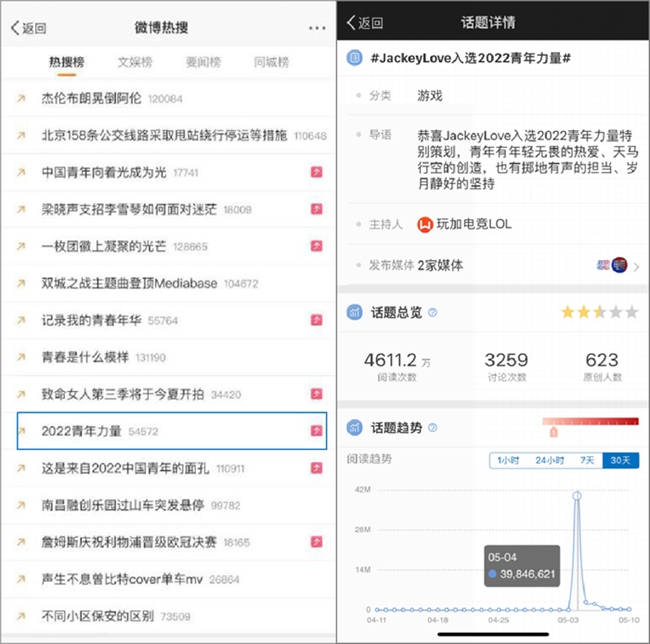Open topic 南昌融创乐园过山车突发悬停
Image resolution: width=650 pixels, height=644 pixels.
168,505
